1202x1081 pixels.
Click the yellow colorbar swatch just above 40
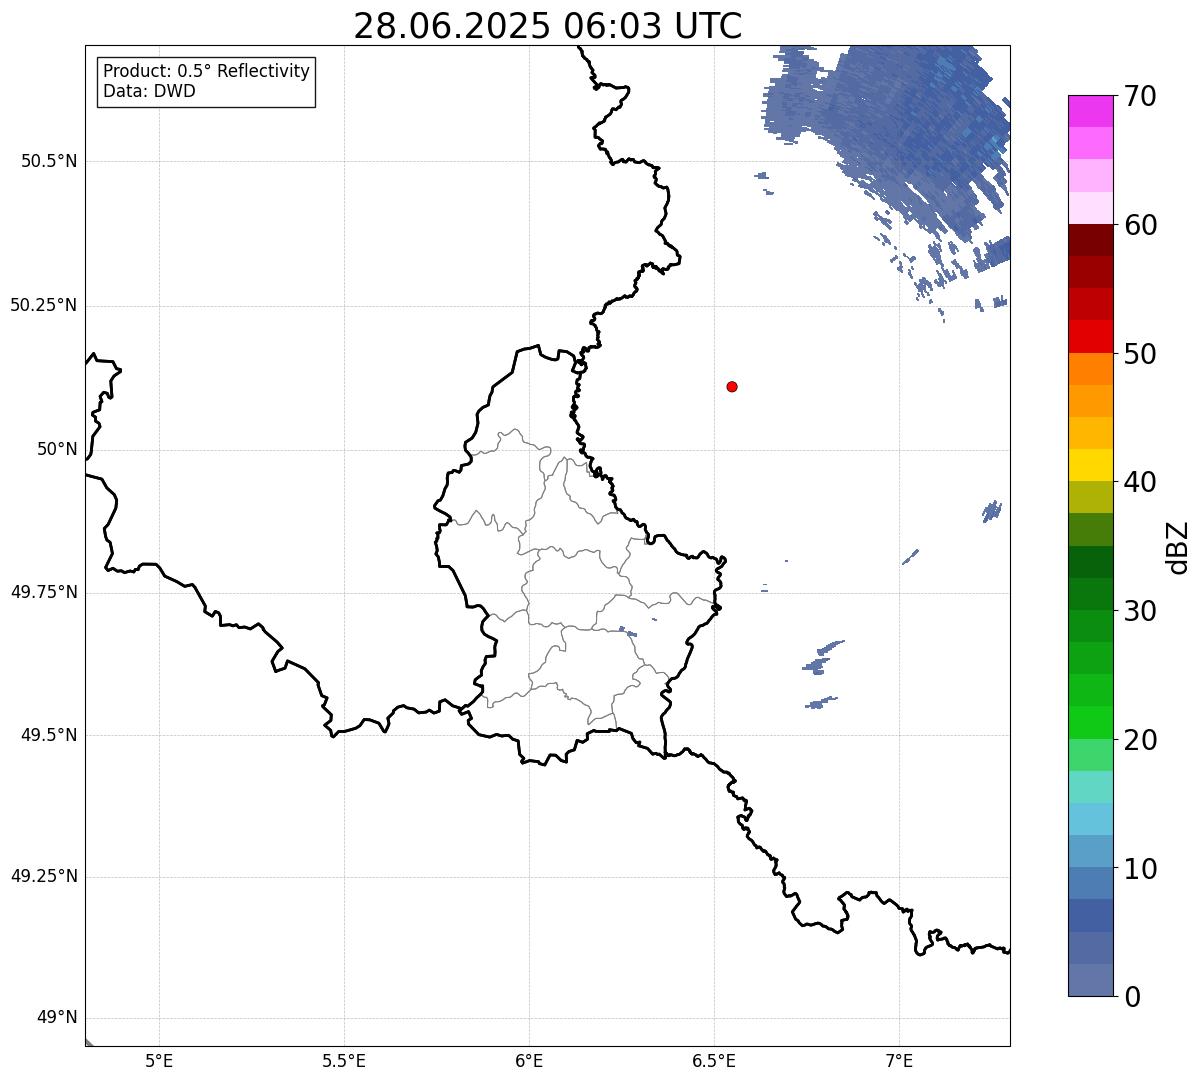[1091, 465]
